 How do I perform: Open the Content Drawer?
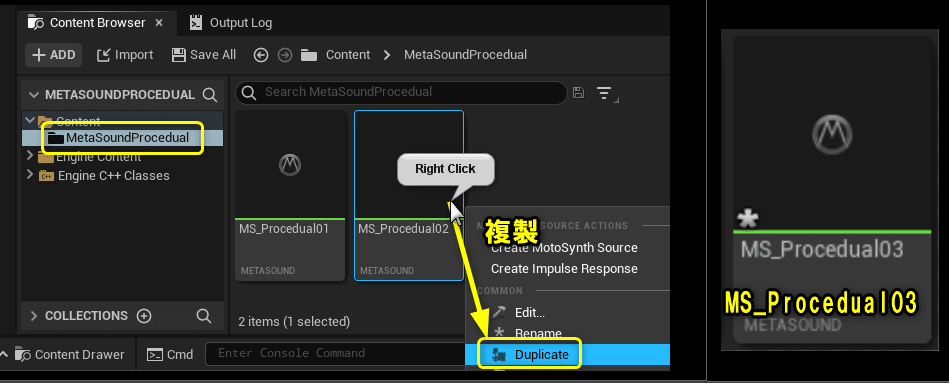tap(70, 355)
